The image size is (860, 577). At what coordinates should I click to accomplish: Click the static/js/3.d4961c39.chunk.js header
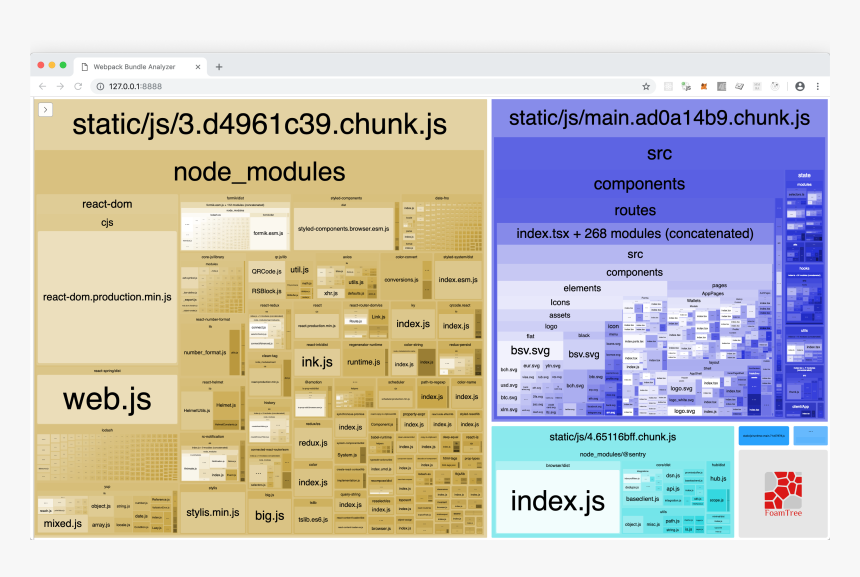tap(259, 124)
